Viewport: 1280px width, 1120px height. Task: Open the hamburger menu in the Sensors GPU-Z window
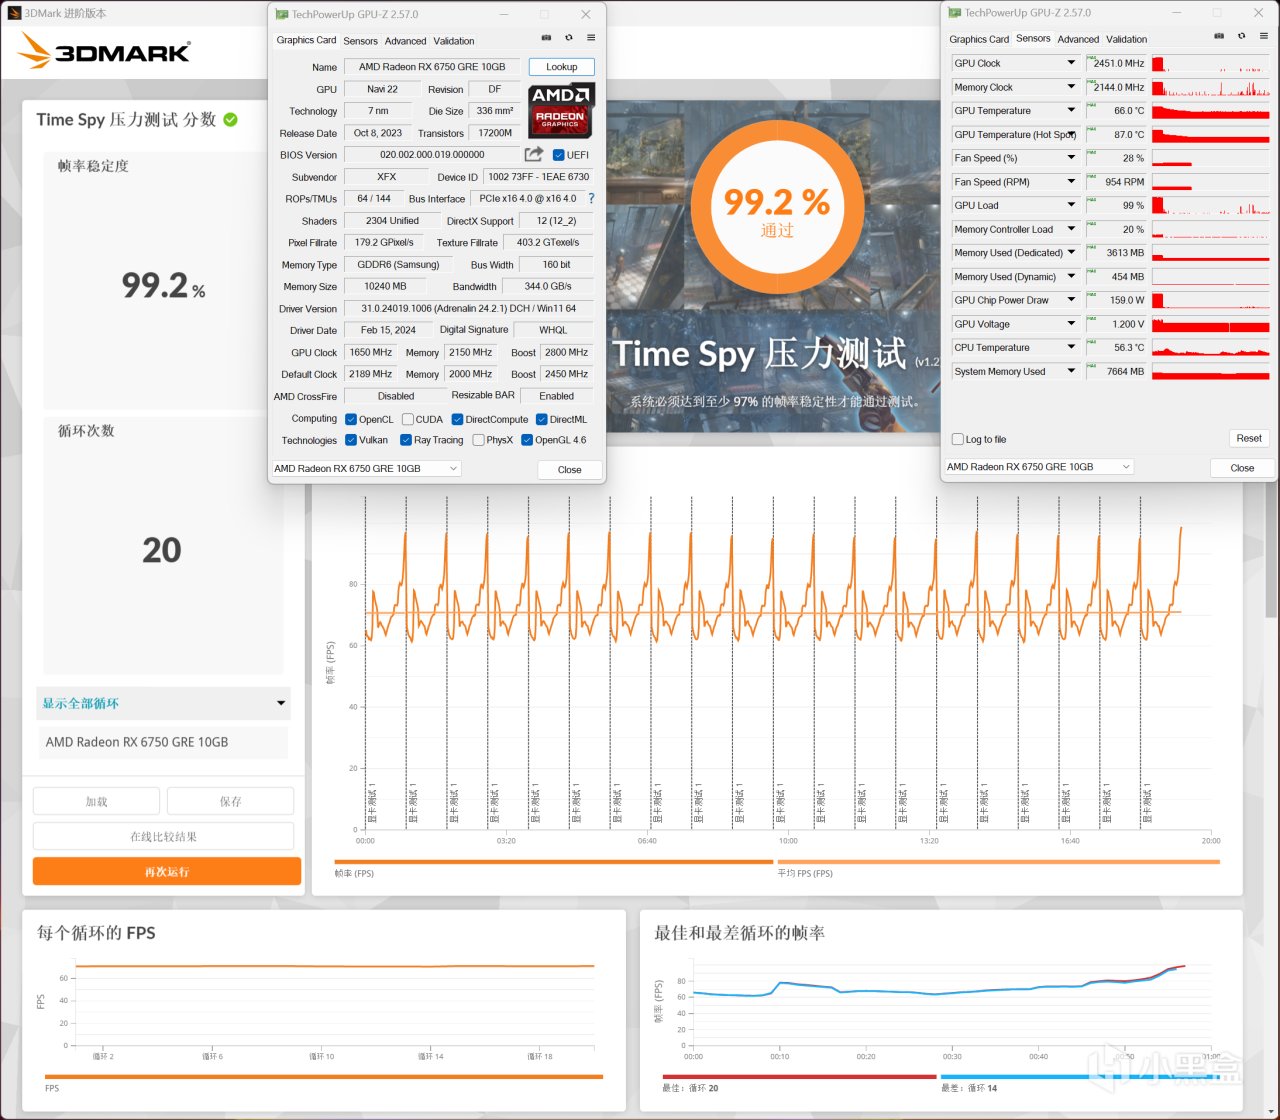[x=1264, y=36]
